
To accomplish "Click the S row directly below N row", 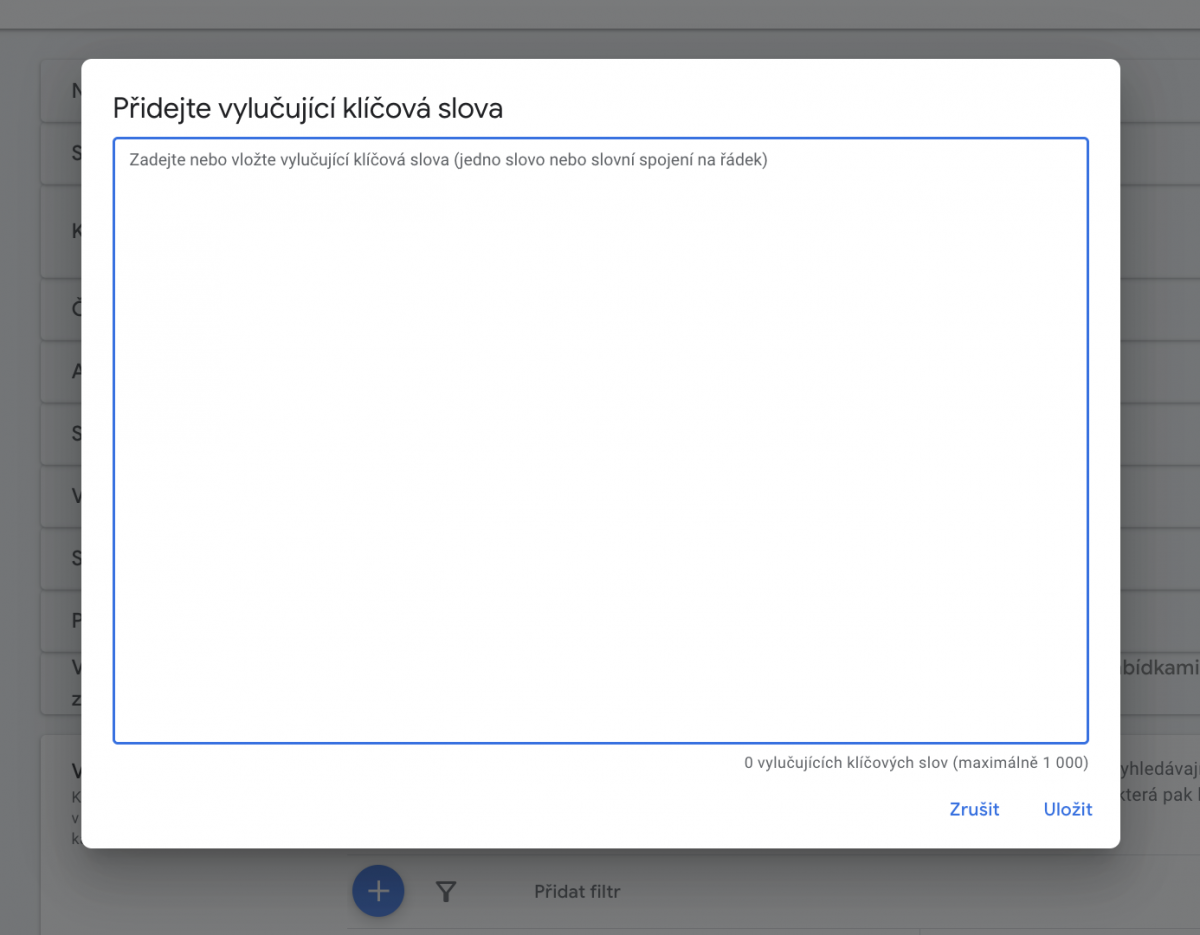I will coord(62,153).
